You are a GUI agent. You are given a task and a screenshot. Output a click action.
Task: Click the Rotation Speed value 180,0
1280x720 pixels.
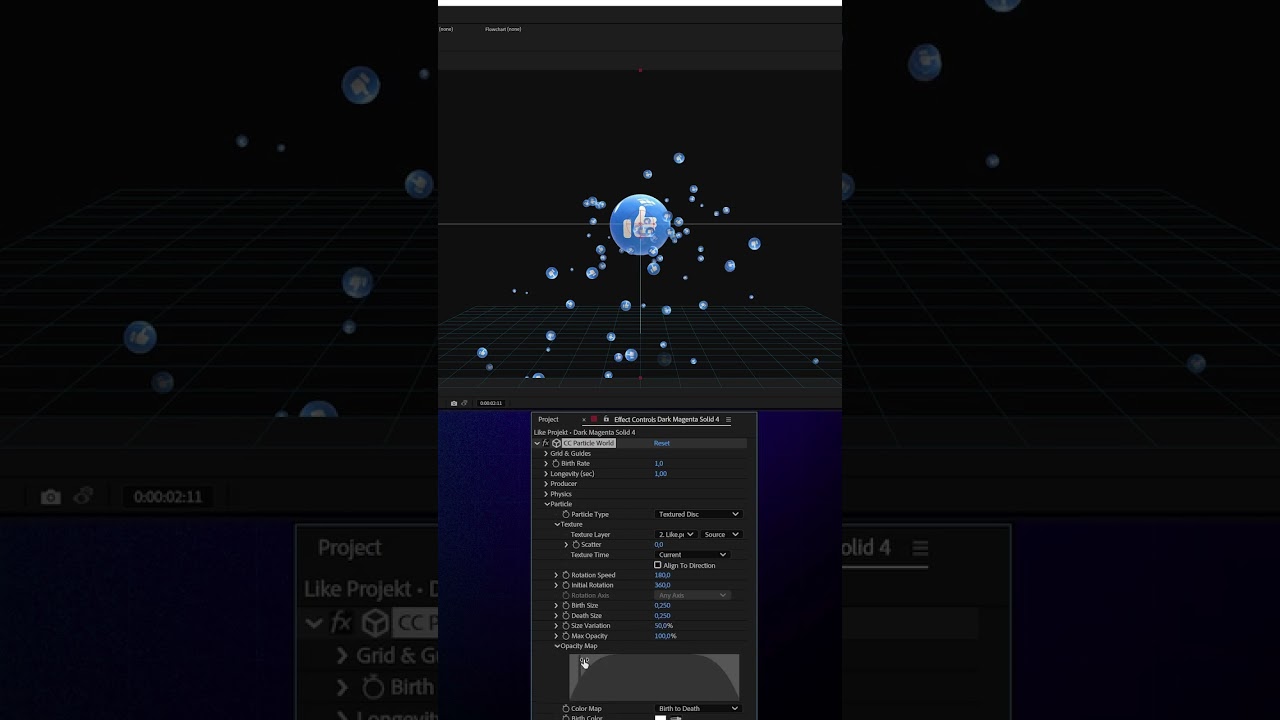(x=662, y=575)
